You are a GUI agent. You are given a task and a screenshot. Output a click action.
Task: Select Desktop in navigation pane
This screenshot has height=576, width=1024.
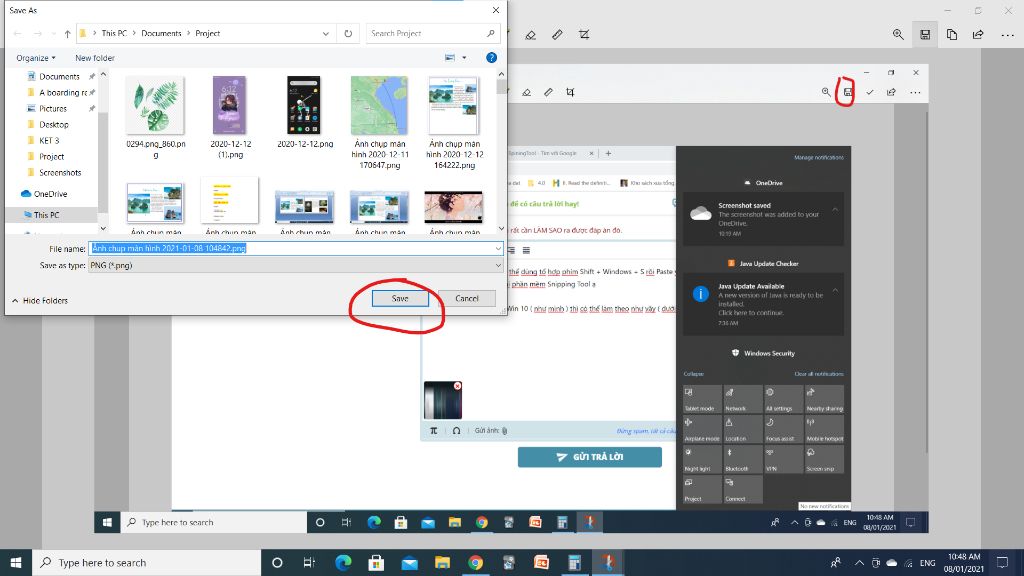54,124
